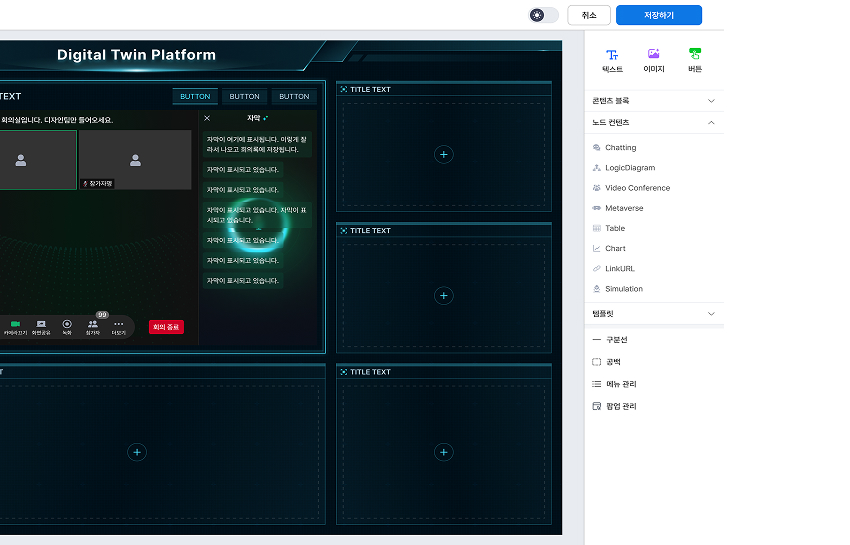Select the 이미지 image tool icon
Image resolution: width=850 pixels, height=545 pixels.
point(653,55)
